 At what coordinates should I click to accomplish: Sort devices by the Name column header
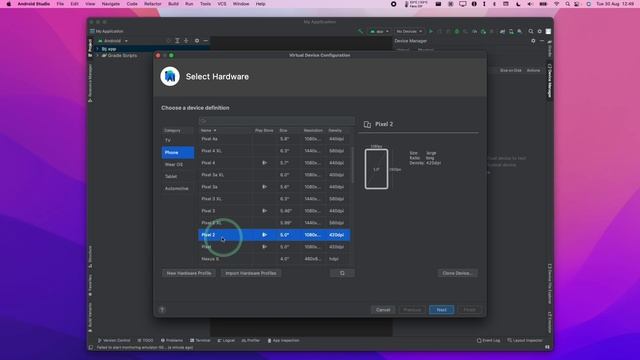224,130
